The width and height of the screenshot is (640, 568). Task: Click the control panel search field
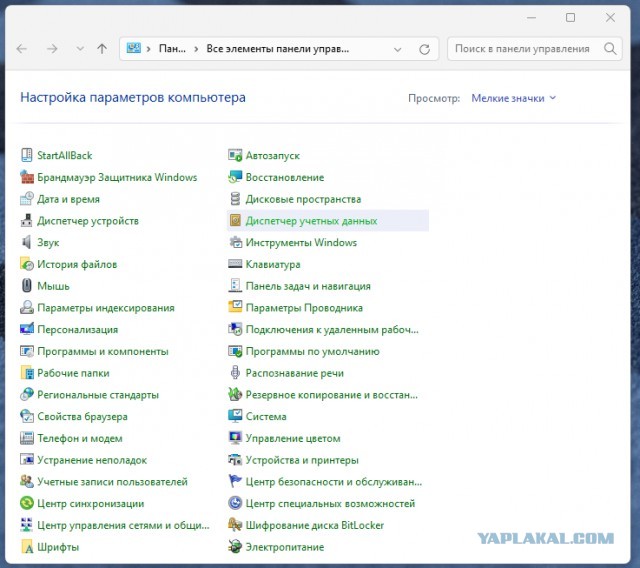[x=535, y=49]
